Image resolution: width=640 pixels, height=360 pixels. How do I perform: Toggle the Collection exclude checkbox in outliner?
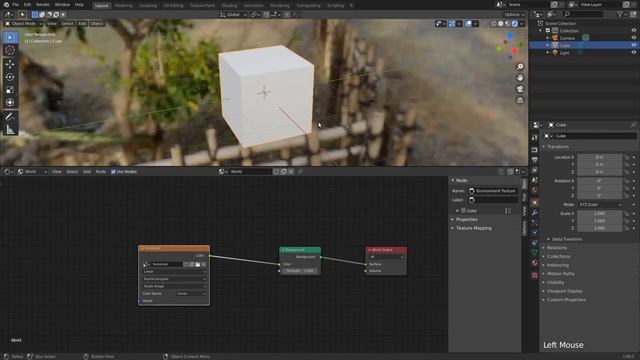click(x=548, y=31)
